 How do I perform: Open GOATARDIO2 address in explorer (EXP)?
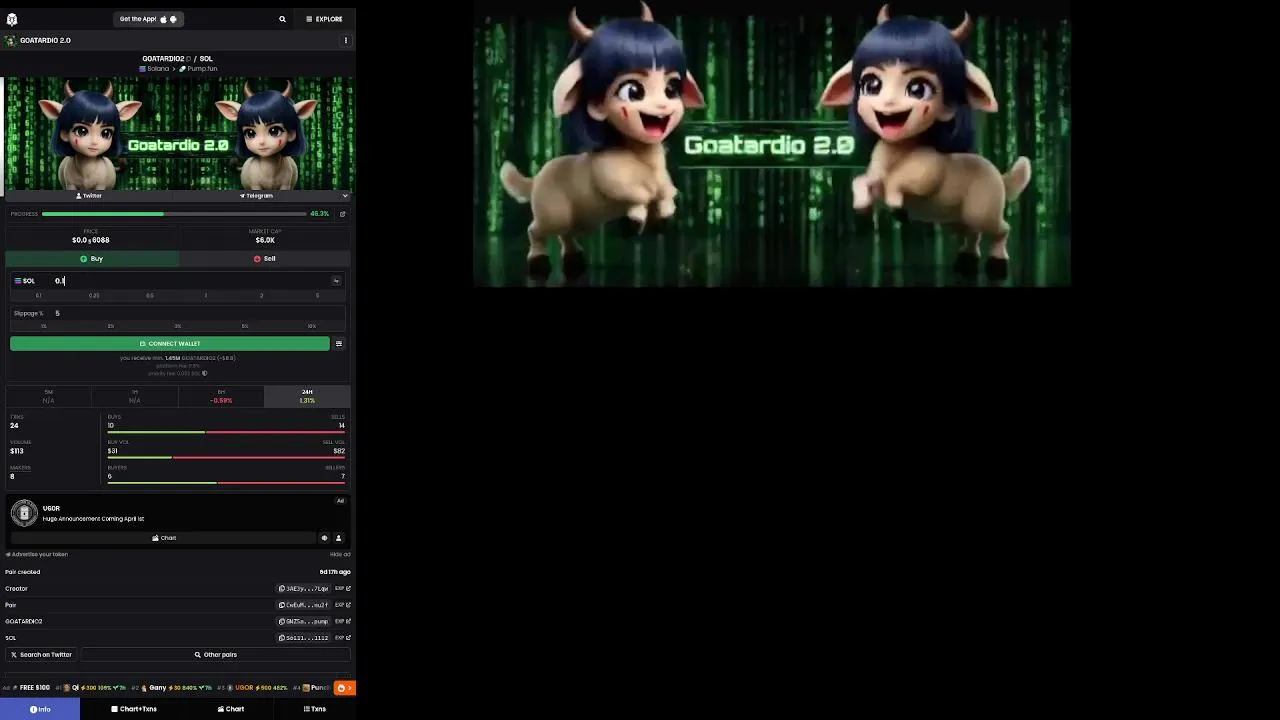click(x=342, y=622)
